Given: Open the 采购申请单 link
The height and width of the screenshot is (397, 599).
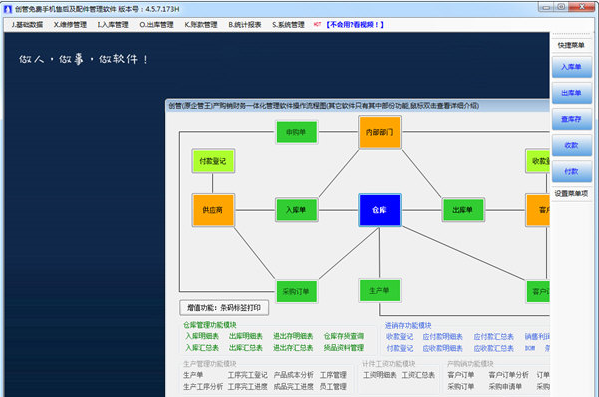Looking at the screenshot, I should 505,386.
